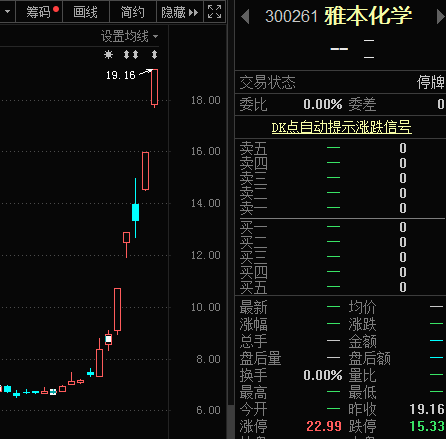This screenshot has width=446, height=439.
Task: Click the 委比 0.00% value
Action: click(x=322, y=104)
